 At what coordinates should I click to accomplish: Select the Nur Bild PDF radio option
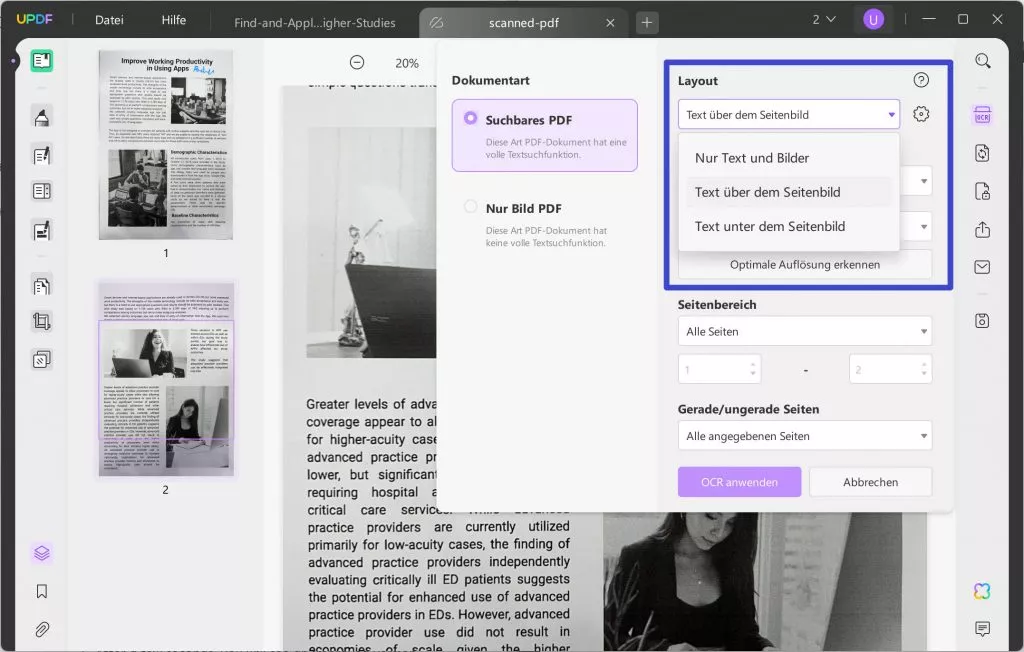[x=471, y=208]
